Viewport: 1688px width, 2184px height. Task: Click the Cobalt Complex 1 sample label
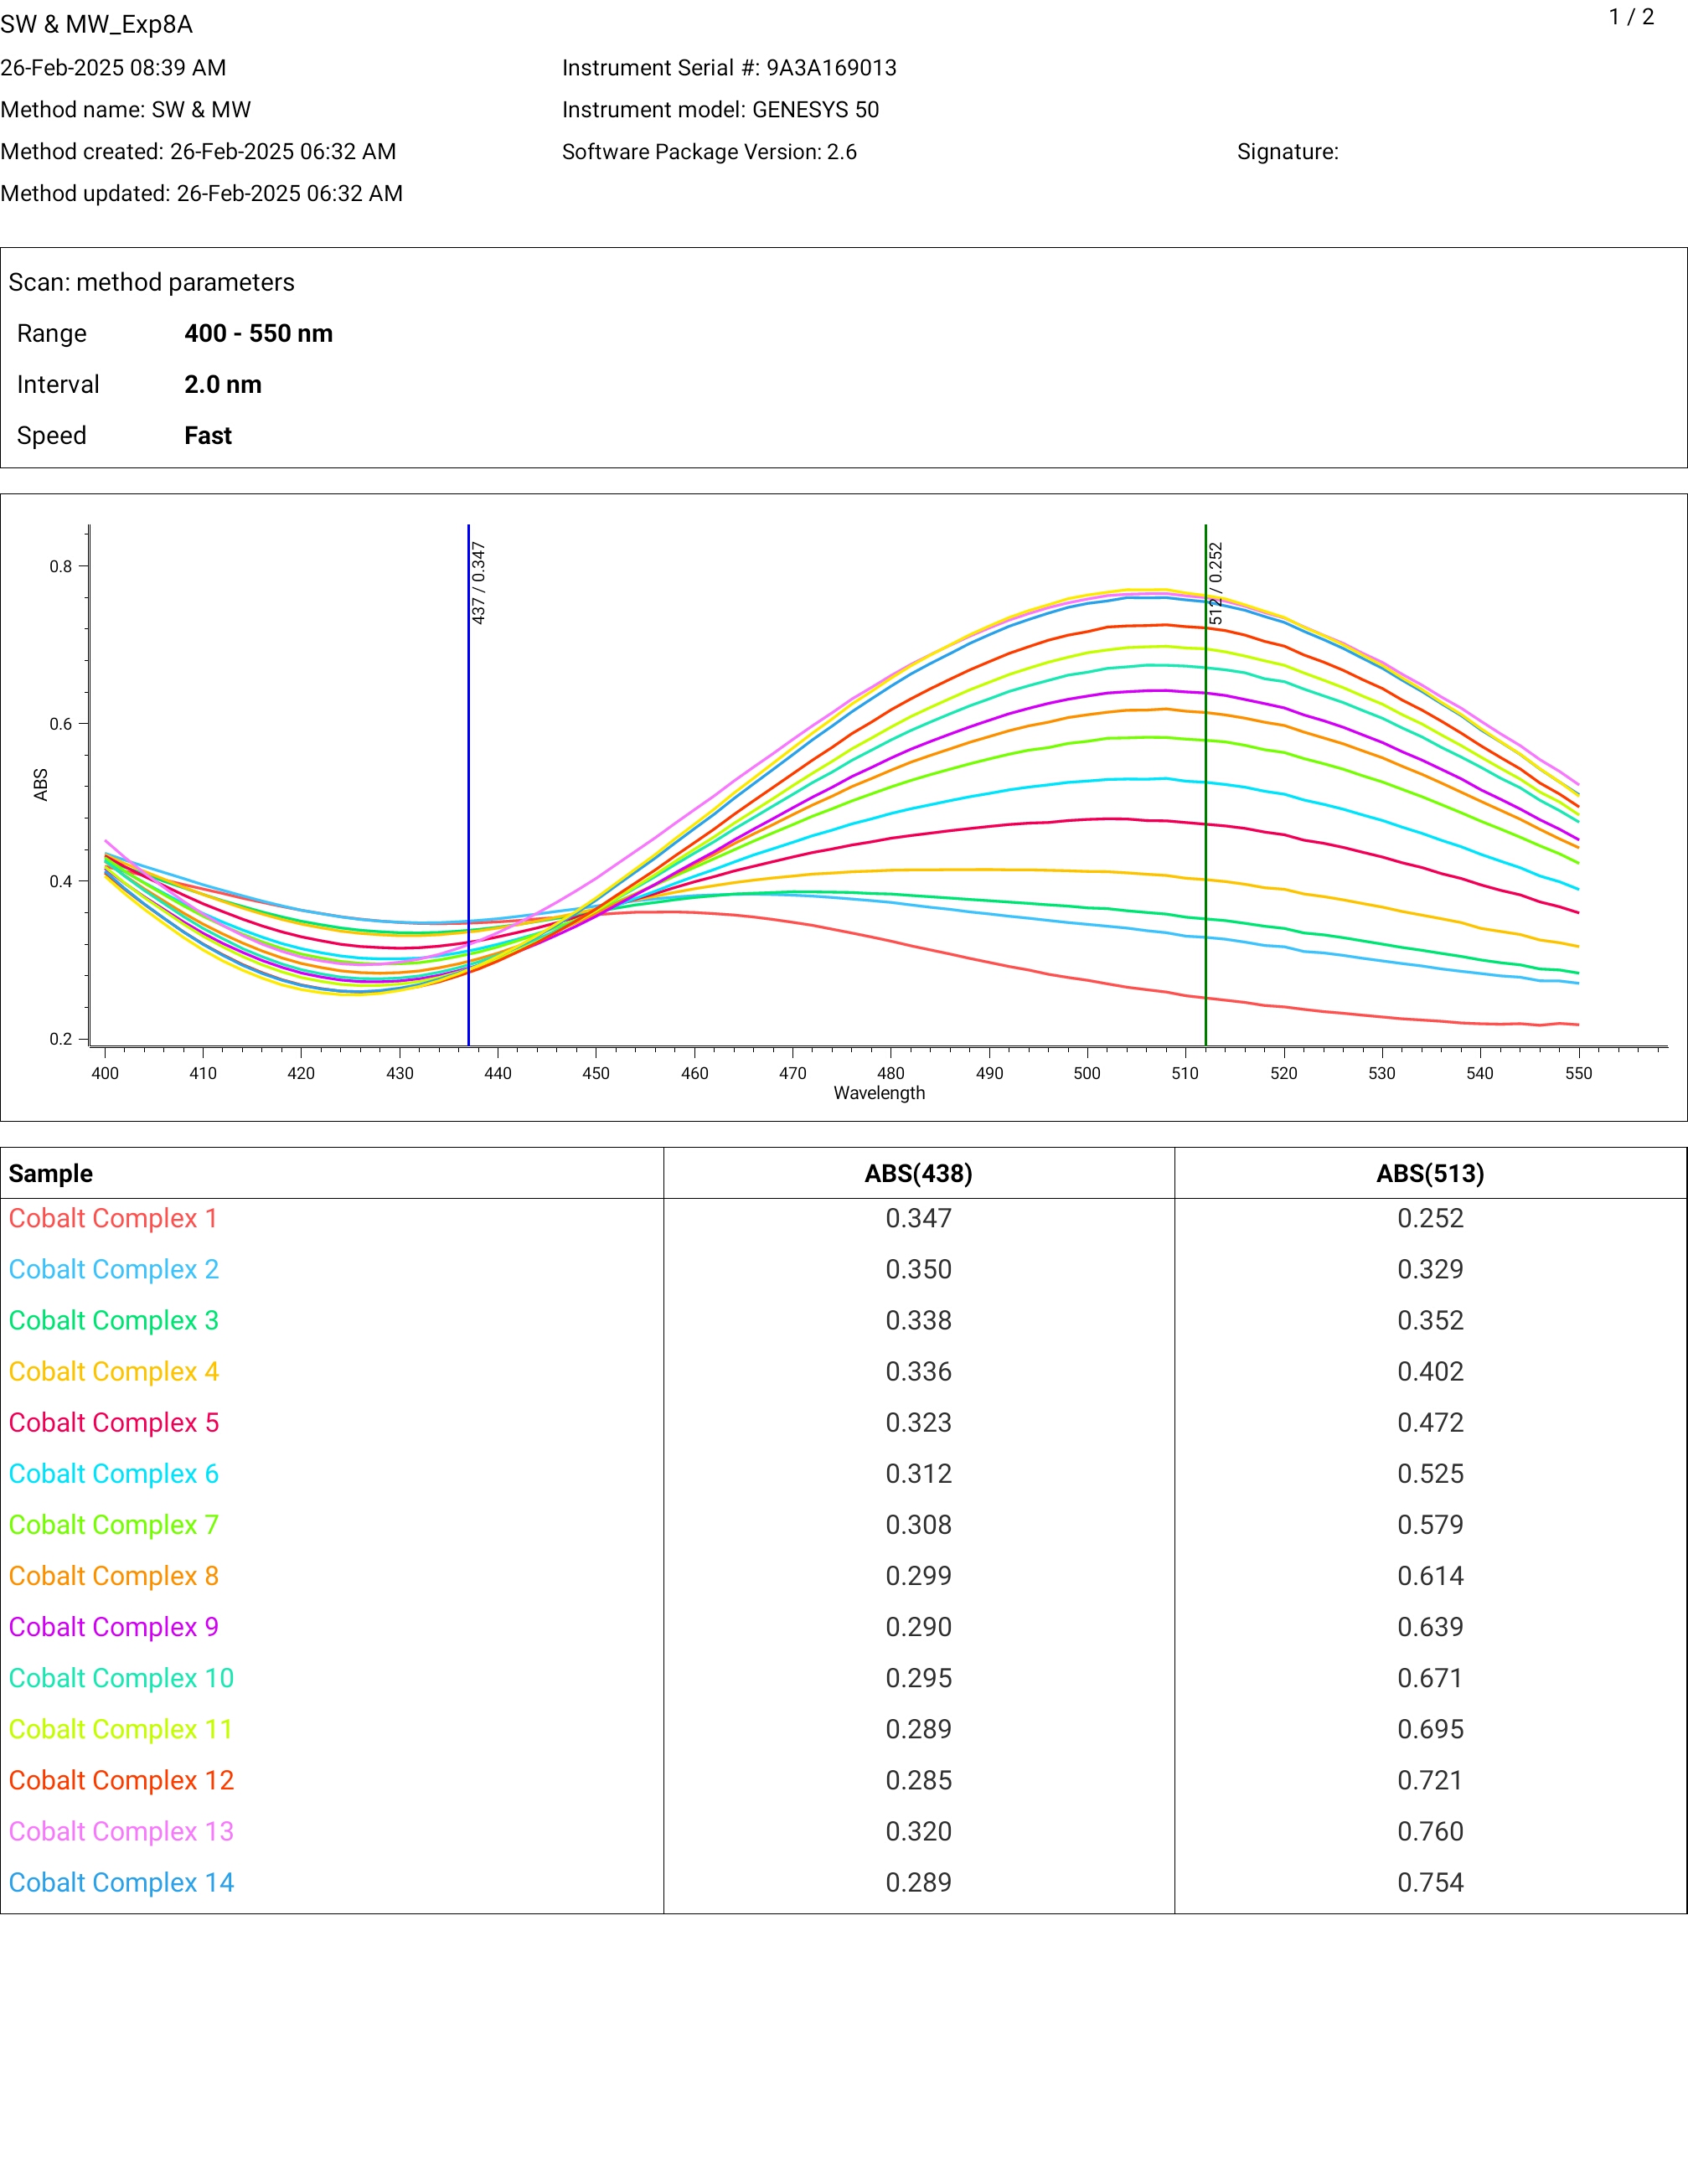[x=113, y=1218]
